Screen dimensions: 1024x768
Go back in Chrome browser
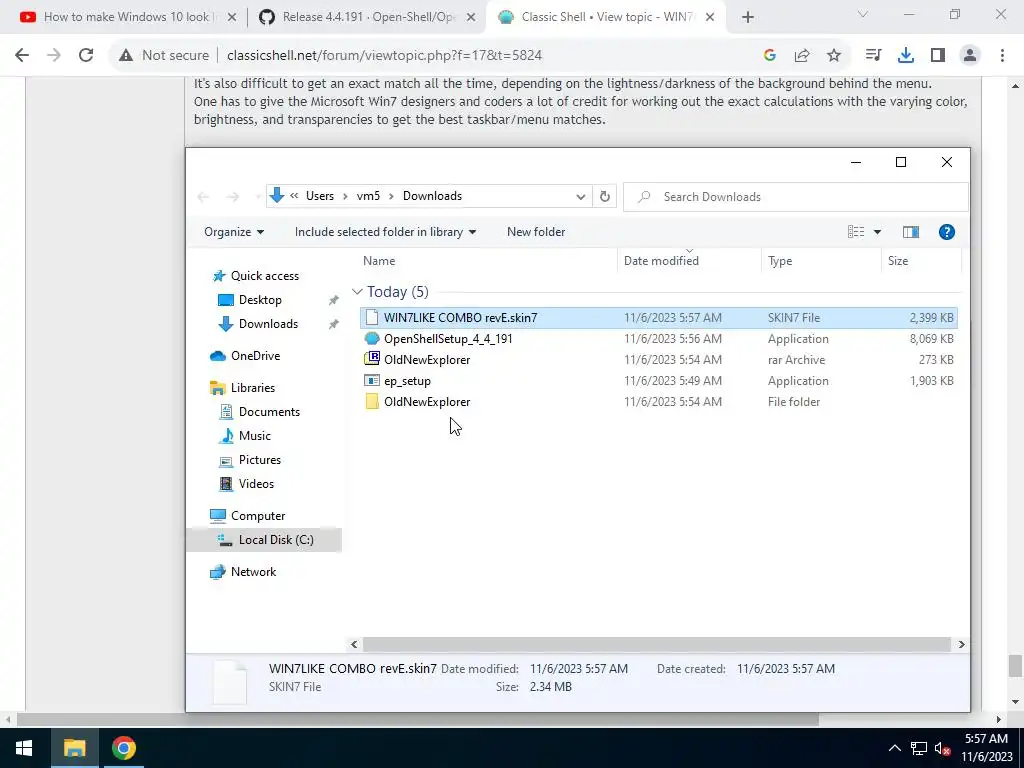coord(22,56)
